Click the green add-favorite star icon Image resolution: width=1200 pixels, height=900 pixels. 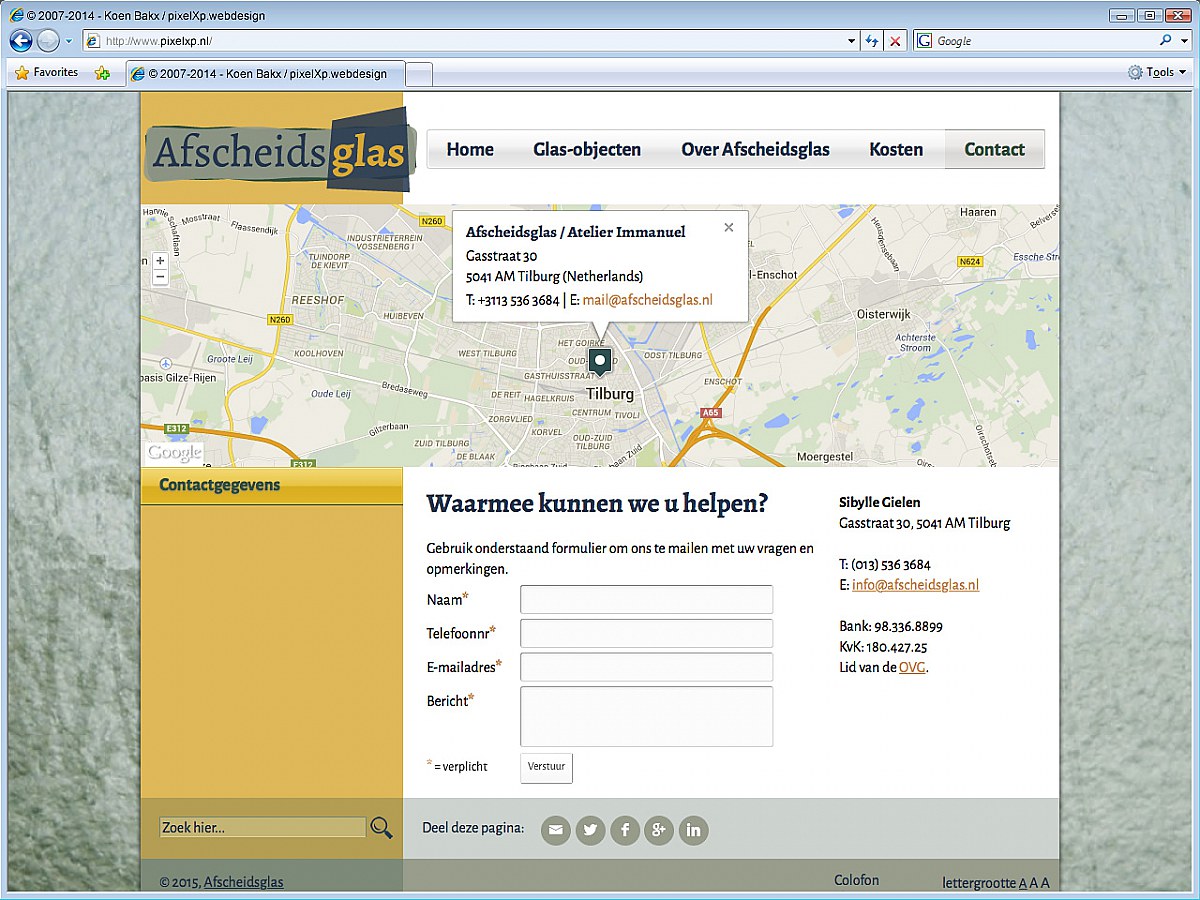101,72
